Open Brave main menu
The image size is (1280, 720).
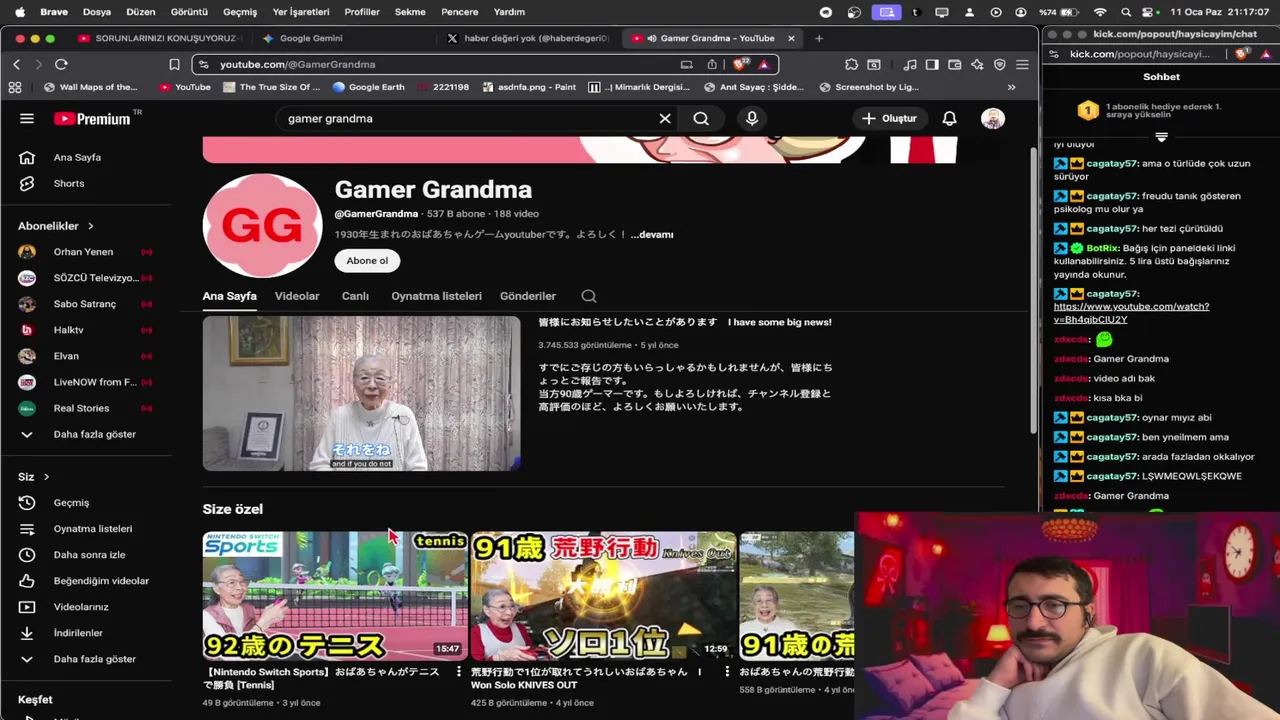pyautogui.click(x=1022, y=64)
